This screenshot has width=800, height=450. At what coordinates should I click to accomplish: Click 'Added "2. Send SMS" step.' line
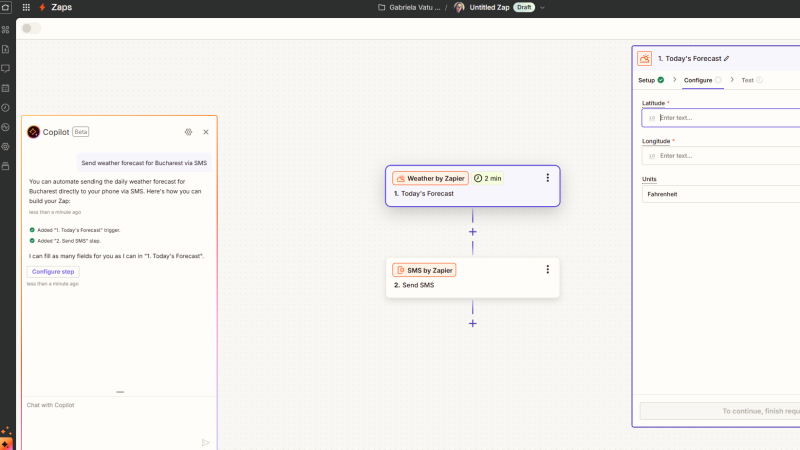point(69,241)
